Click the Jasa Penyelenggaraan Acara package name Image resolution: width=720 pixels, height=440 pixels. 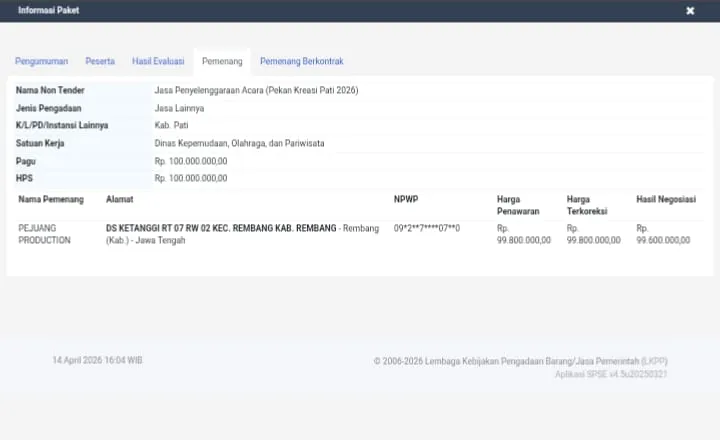256,90
